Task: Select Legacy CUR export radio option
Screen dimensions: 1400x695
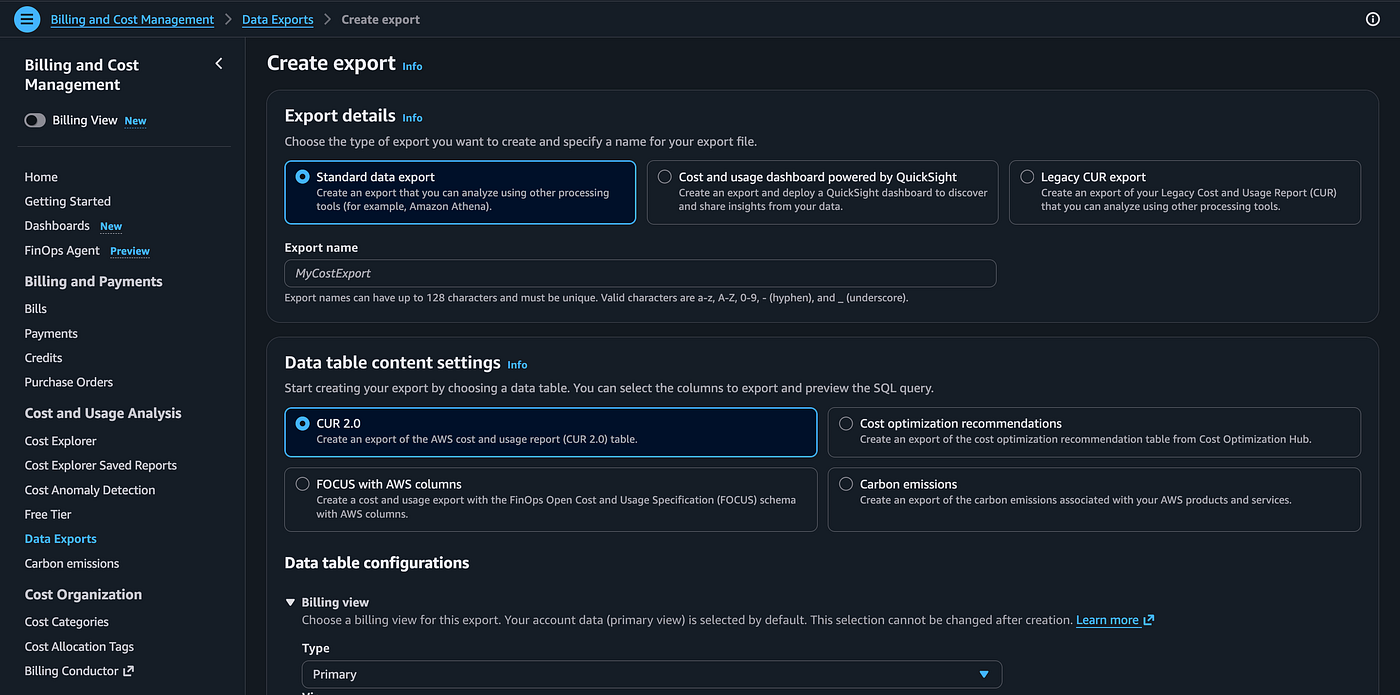Action: [1027, 177]
